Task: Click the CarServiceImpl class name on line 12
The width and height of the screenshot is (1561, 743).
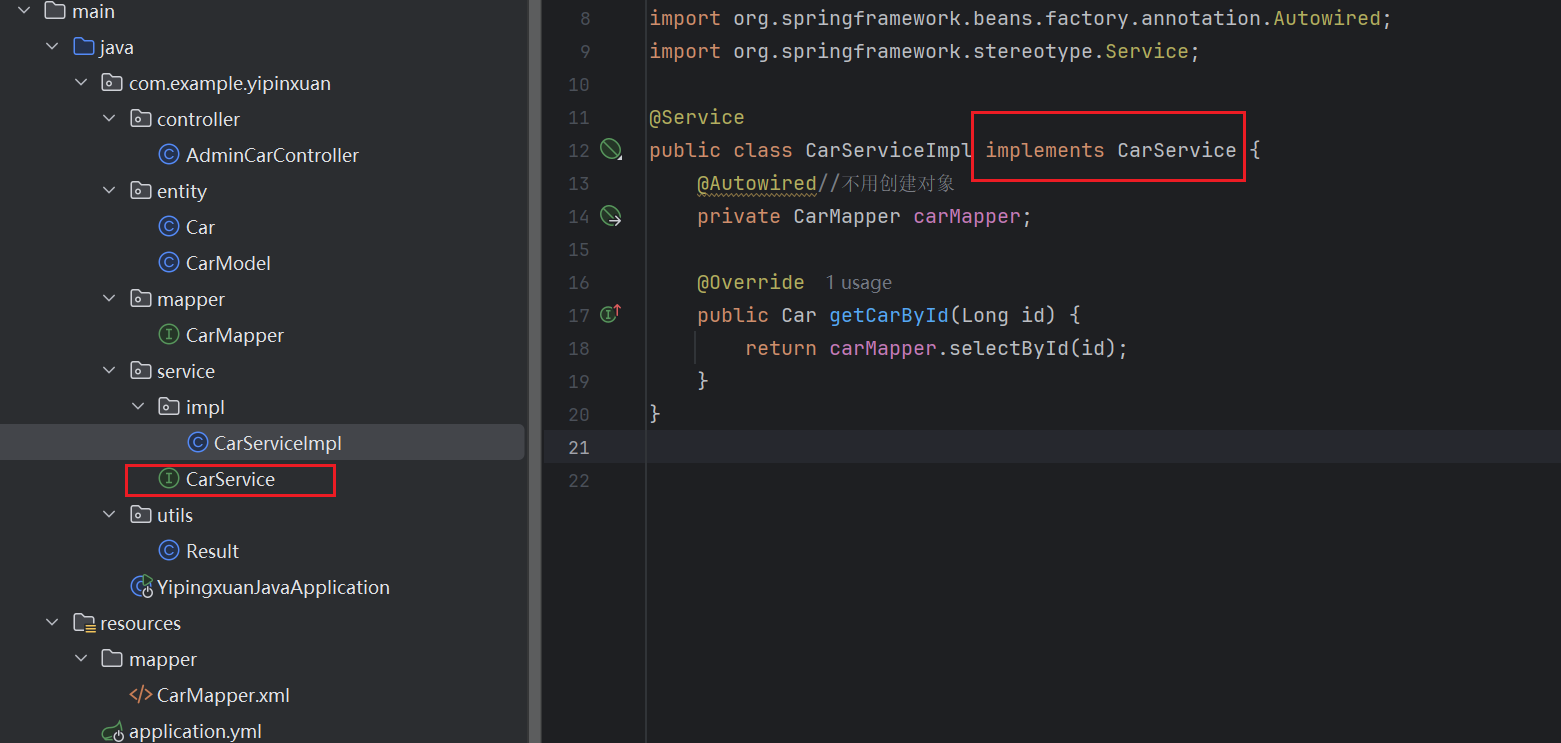Action: coord(889,150)
